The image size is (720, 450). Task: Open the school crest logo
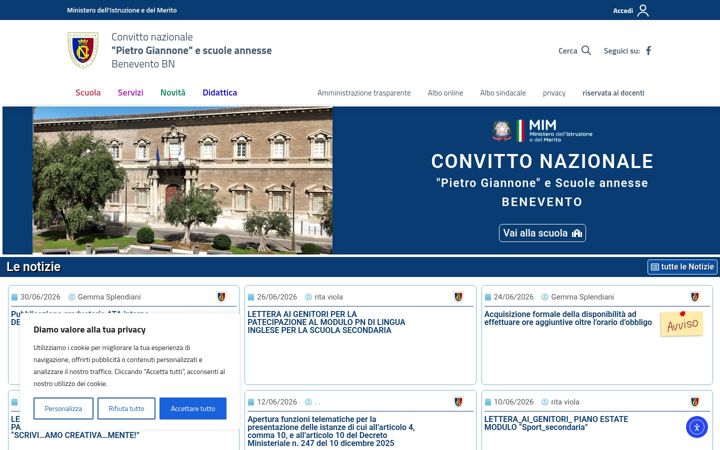coord(83,50)
